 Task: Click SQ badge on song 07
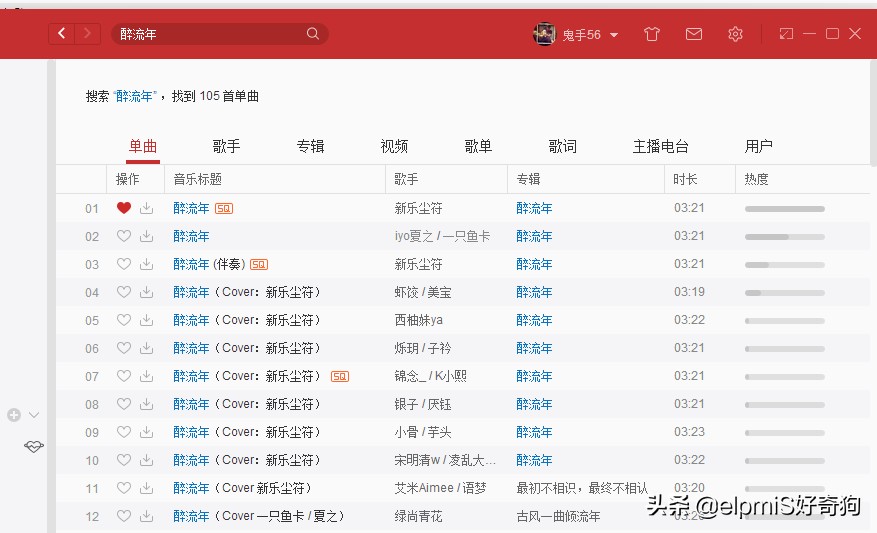[x=340, y=376]
